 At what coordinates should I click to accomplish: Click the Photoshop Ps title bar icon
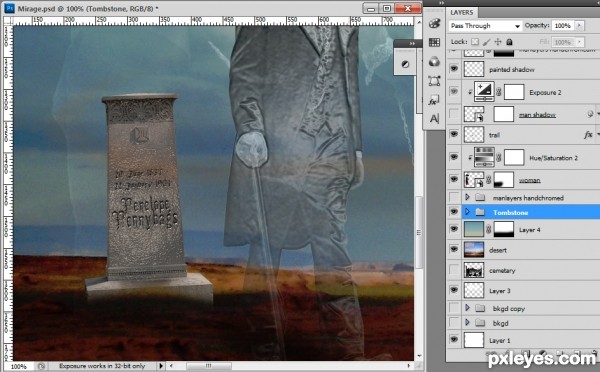(x=9, y=8)
